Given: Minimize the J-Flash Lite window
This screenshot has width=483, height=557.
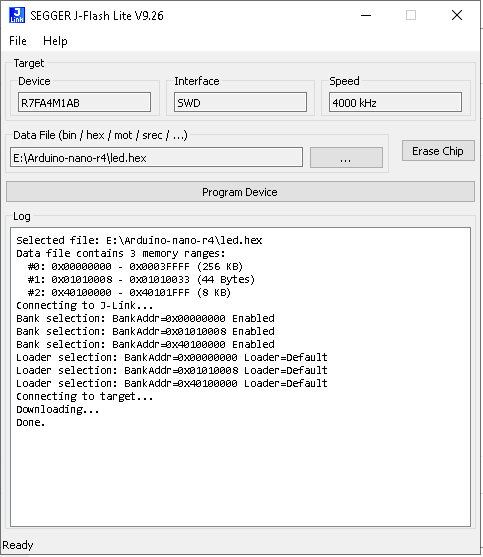Looking at the screenshot, I should [x=366, y=15].
